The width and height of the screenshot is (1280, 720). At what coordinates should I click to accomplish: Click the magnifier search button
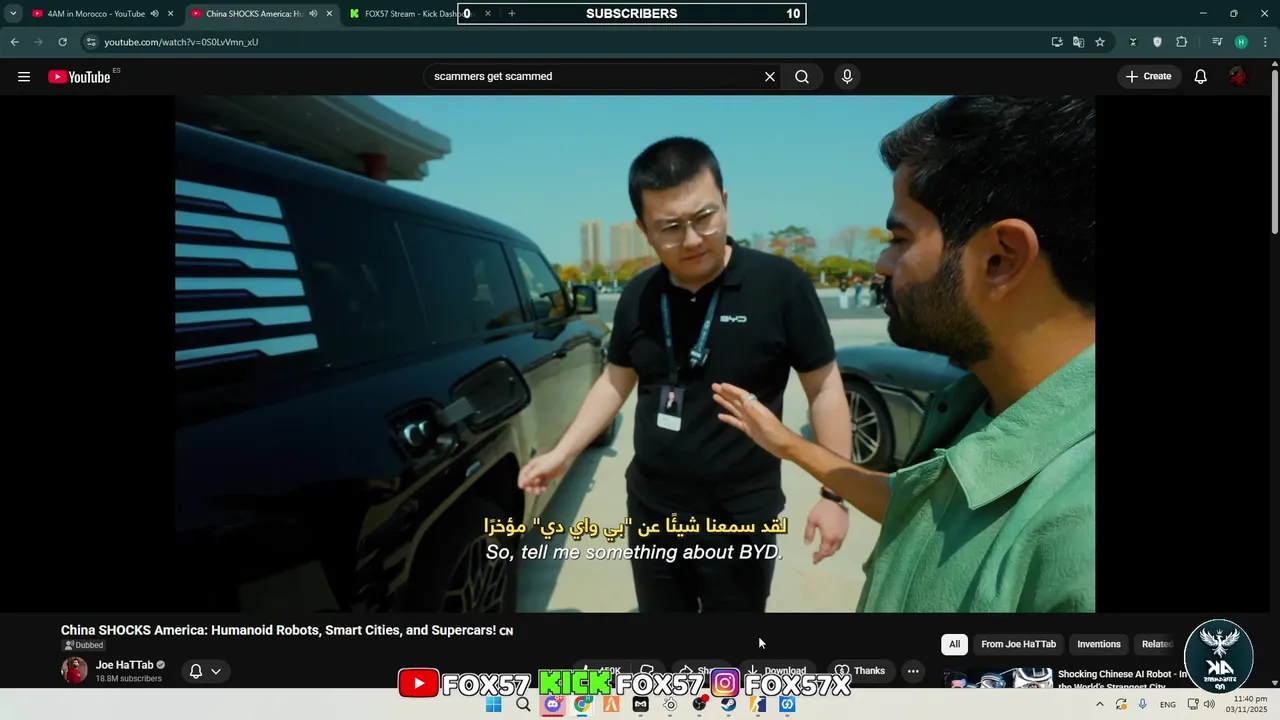click(x=802, y=77)
